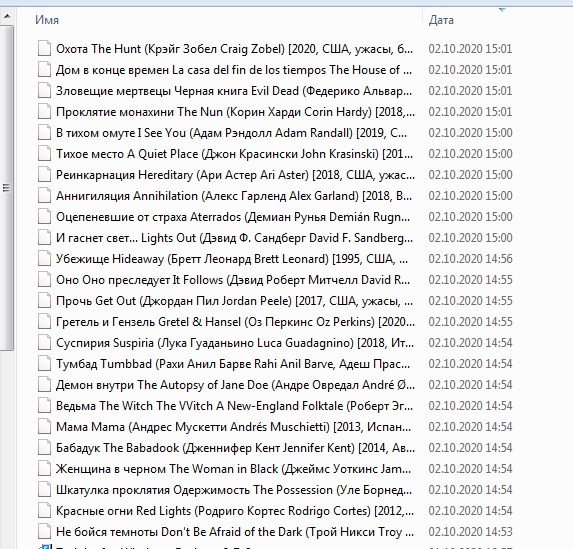Select file name Ведьма The Witch The VVitch
Image resolution: width=573 pixels, height=549 pixels.
[x=234, y=406]
